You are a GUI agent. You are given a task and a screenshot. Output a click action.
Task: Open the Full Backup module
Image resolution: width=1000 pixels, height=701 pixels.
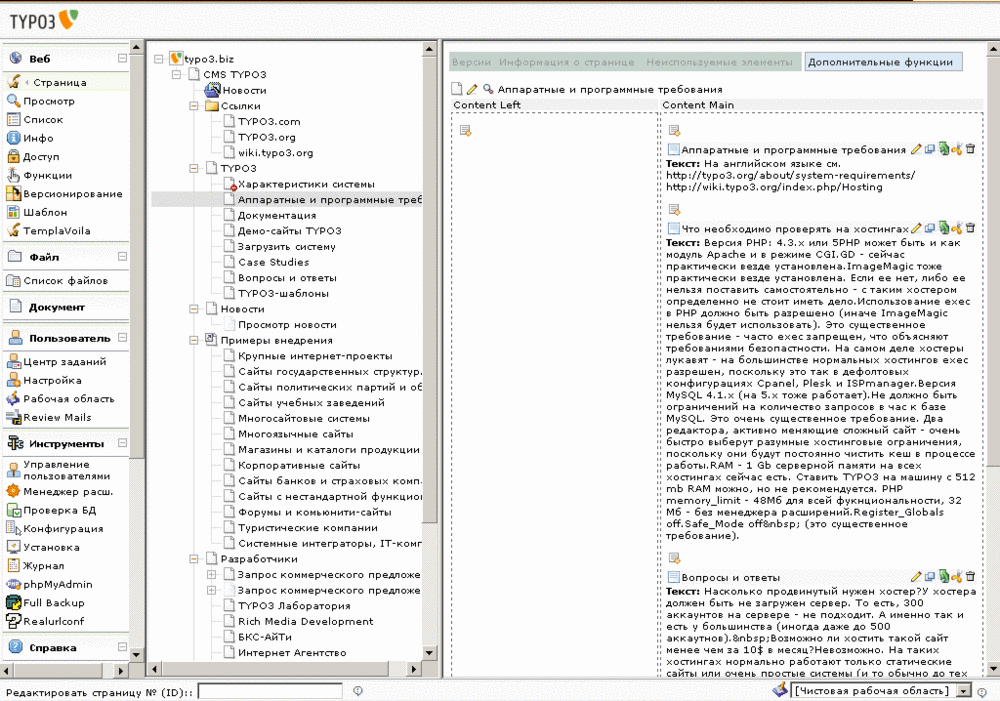(x=54, y=602)
